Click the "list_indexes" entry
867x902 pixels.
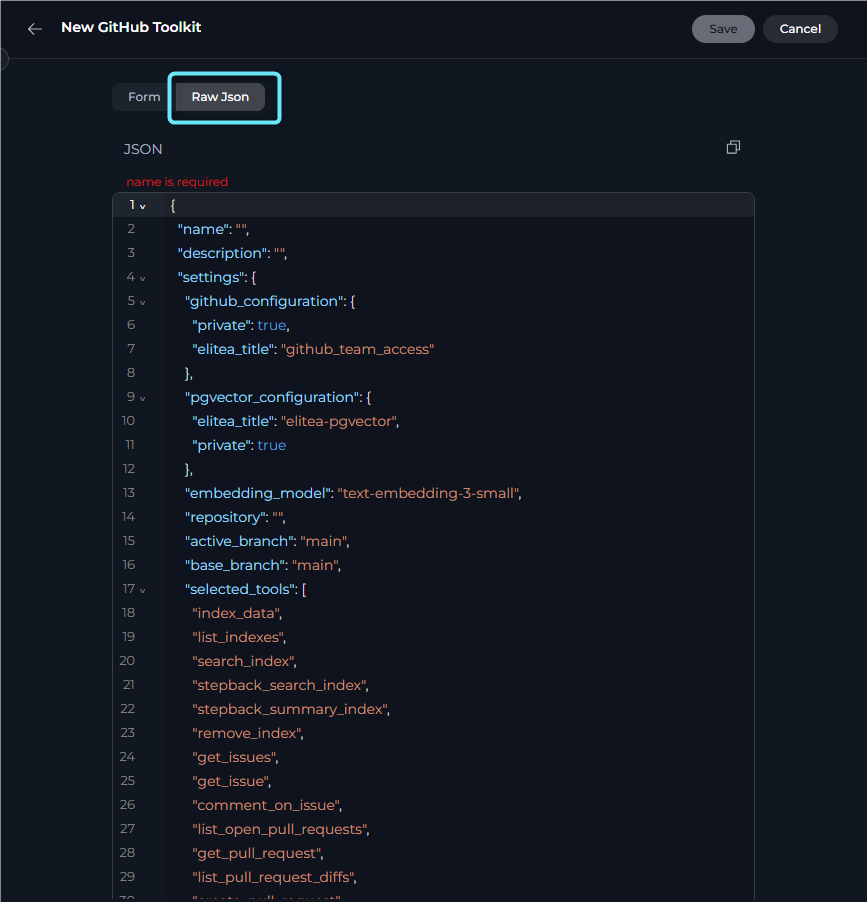click(239, 637)
